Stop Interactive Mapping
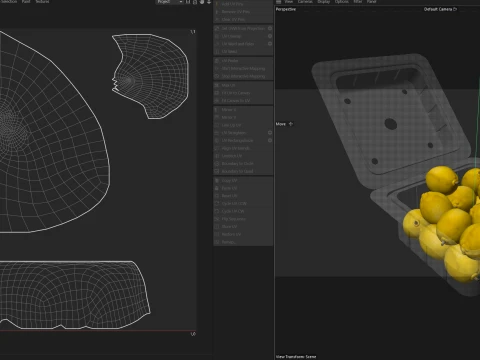 click(243, 76)
